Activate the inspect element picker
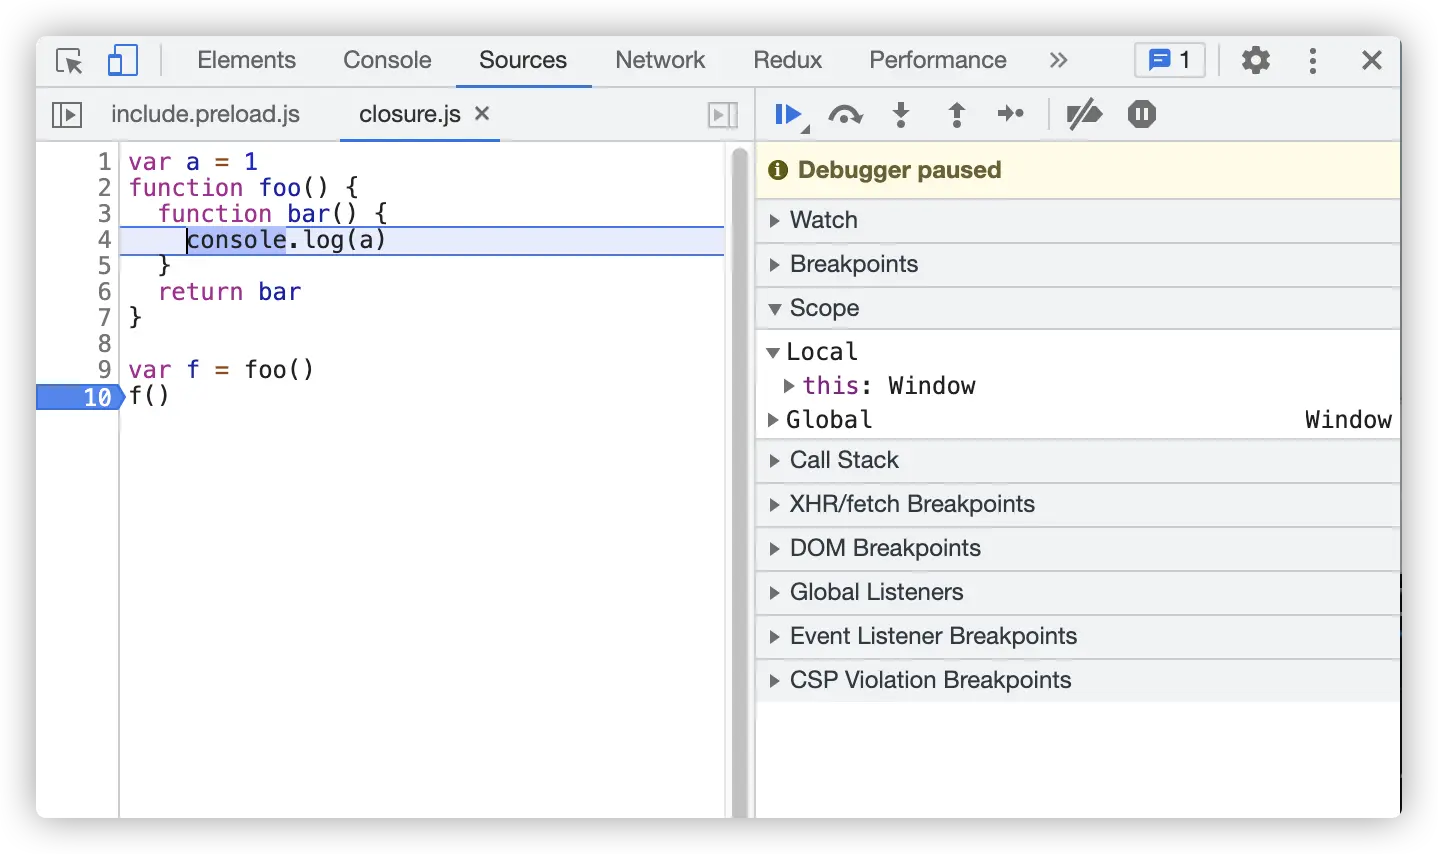The image size is (1438, 854). [69, 61]
